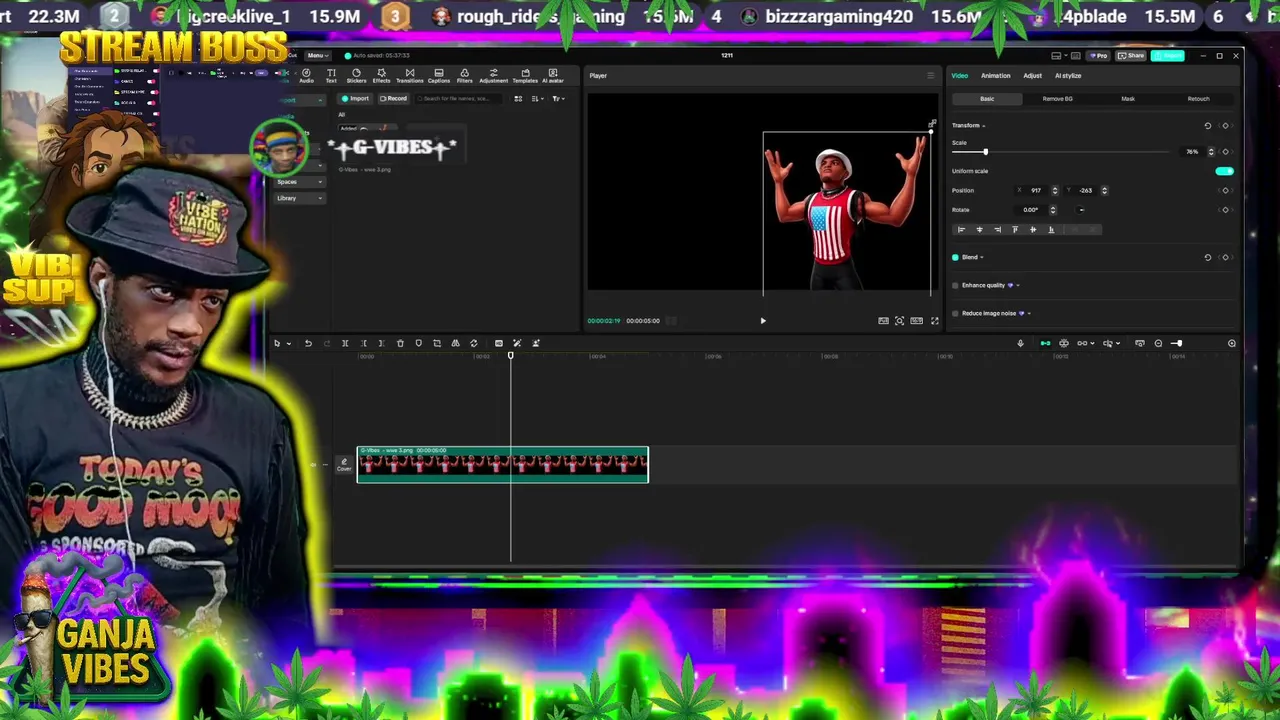Open the Effects panel

coord(381,75)
